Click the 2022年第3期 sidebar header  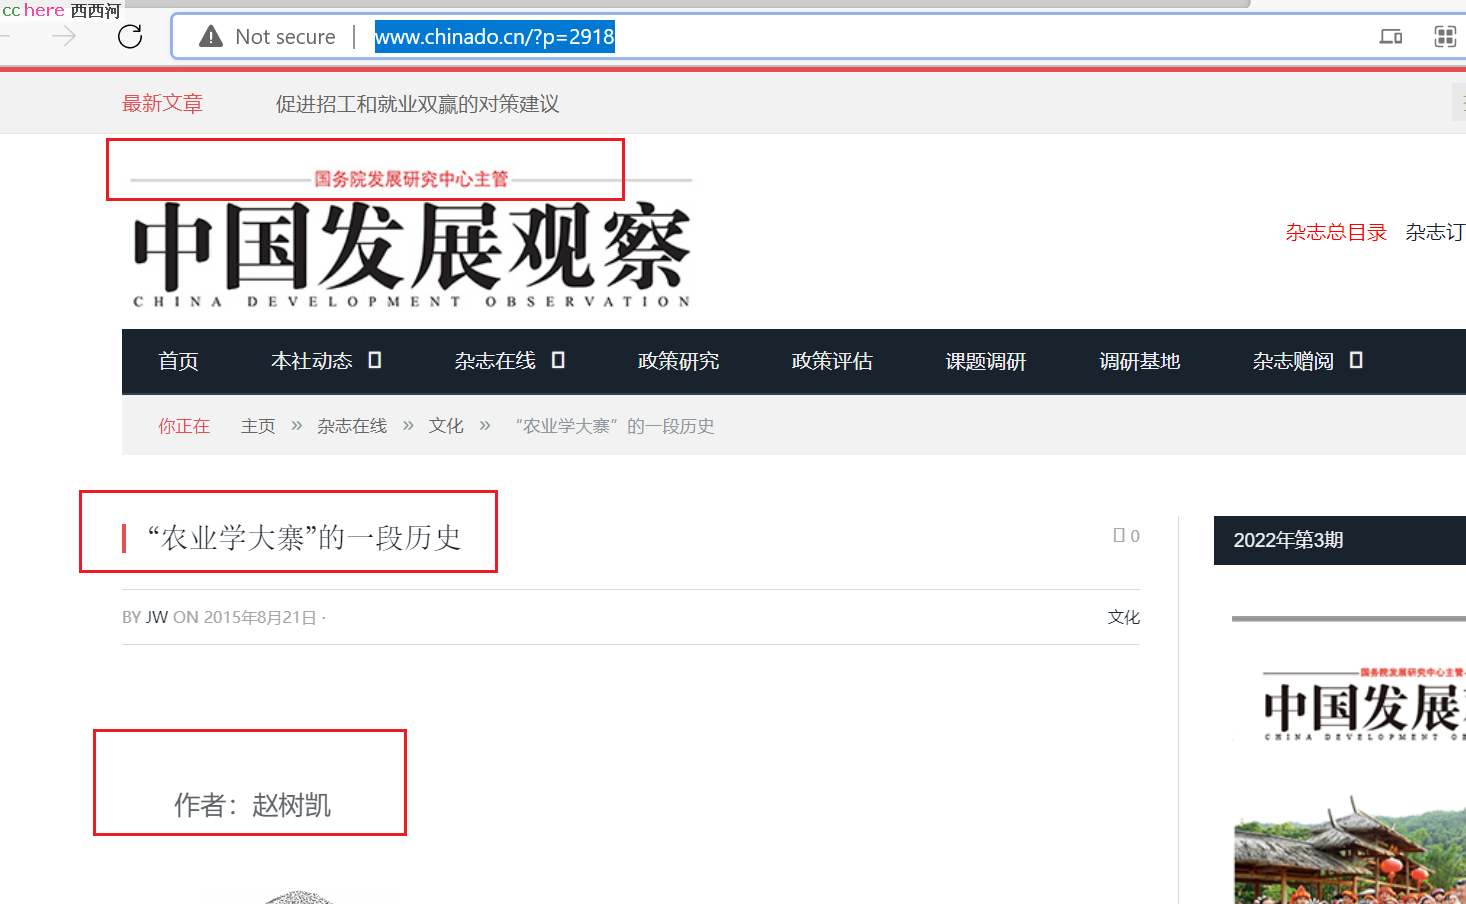[x=1340, y=540]
